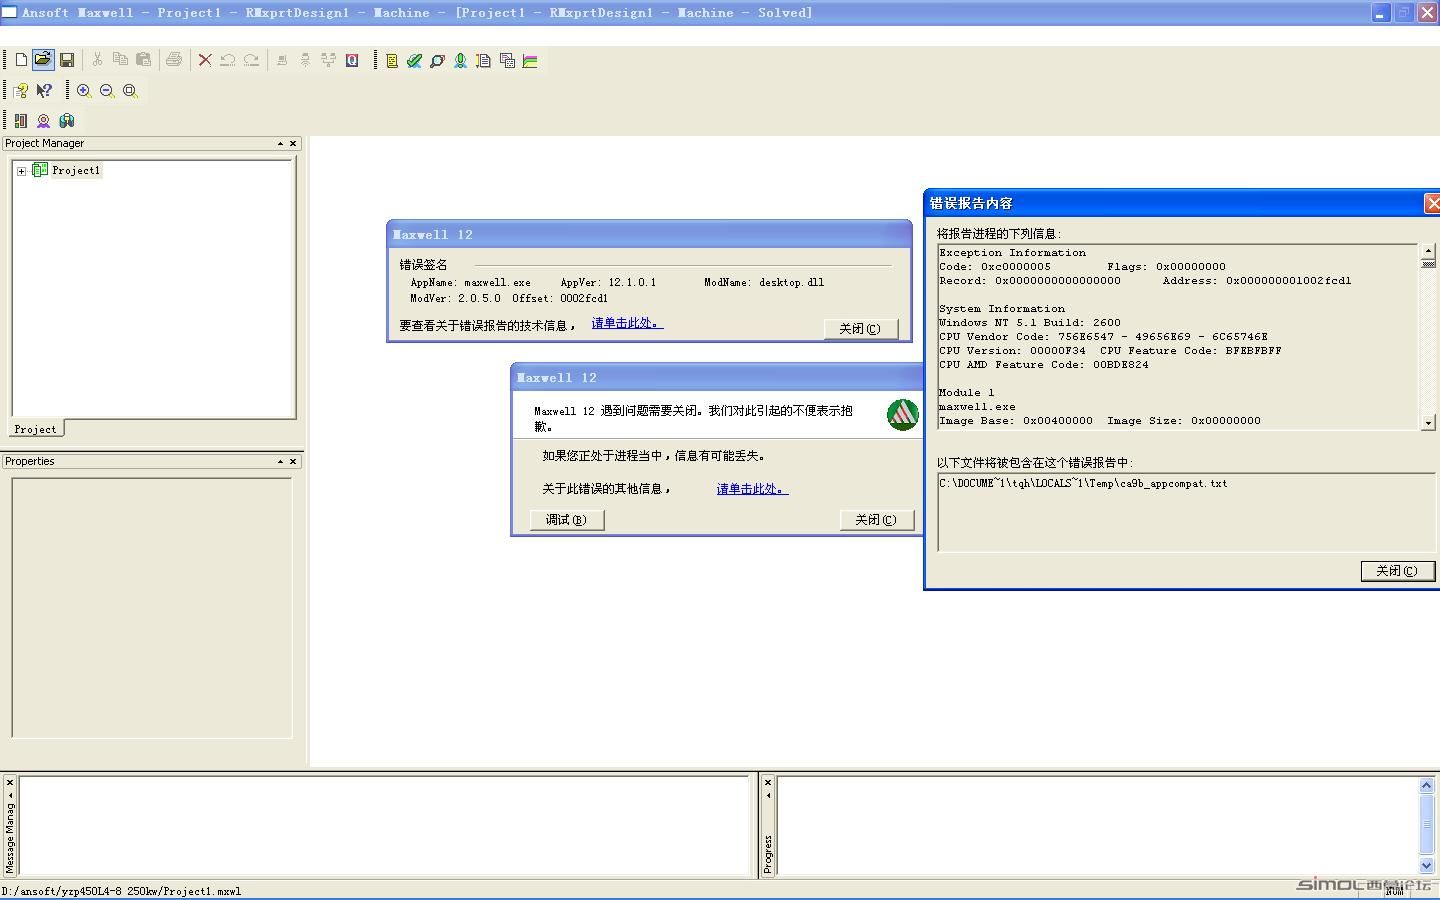Collapse the Properties panel with its arrow
The image size is (1440, 900).
point(280,461)
